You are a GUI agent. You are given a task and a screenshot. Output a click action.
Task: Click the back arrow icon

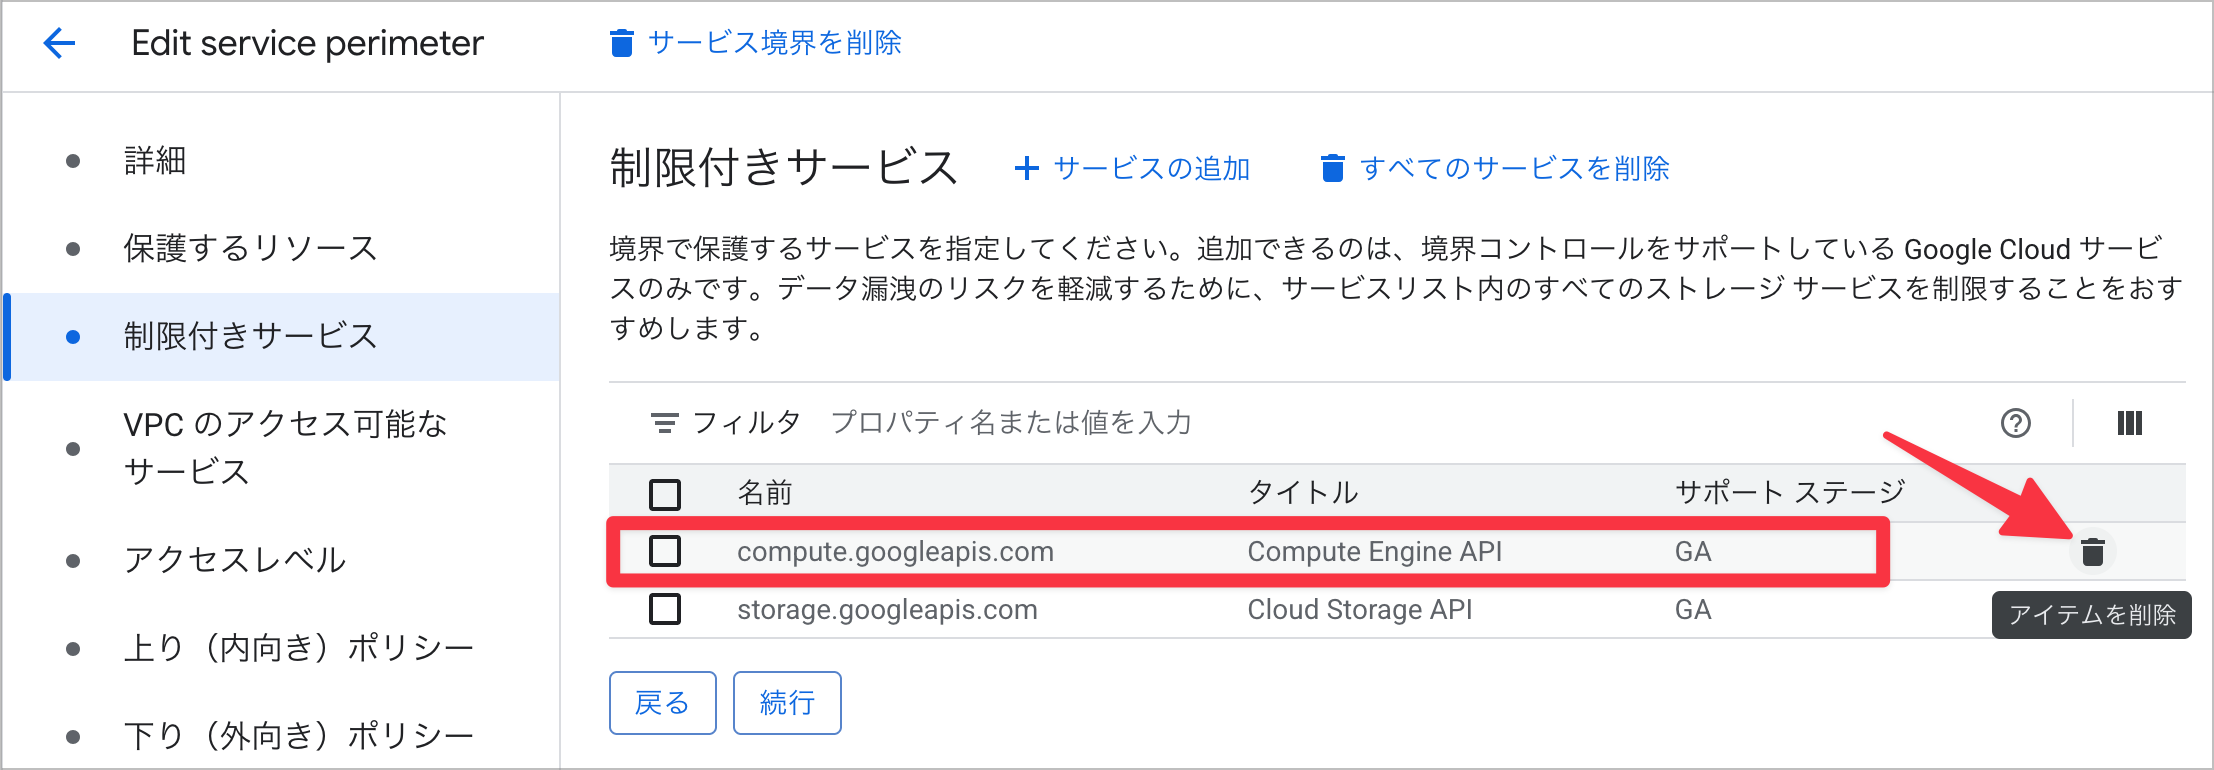click(x=60, y=43)
